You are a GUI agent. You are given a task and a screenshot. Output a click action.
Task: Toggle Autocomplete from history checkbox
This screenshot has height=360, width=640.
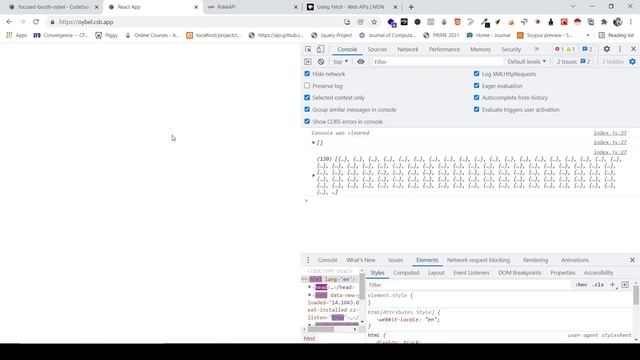click(x=476, y=98)
